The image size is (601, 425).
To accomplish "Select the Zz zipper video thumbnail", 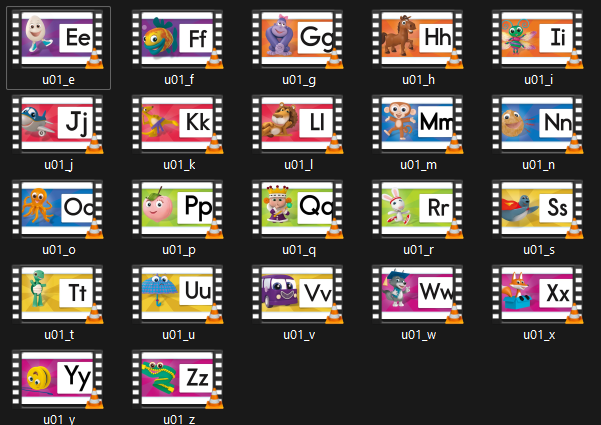I will click(177, 379).
